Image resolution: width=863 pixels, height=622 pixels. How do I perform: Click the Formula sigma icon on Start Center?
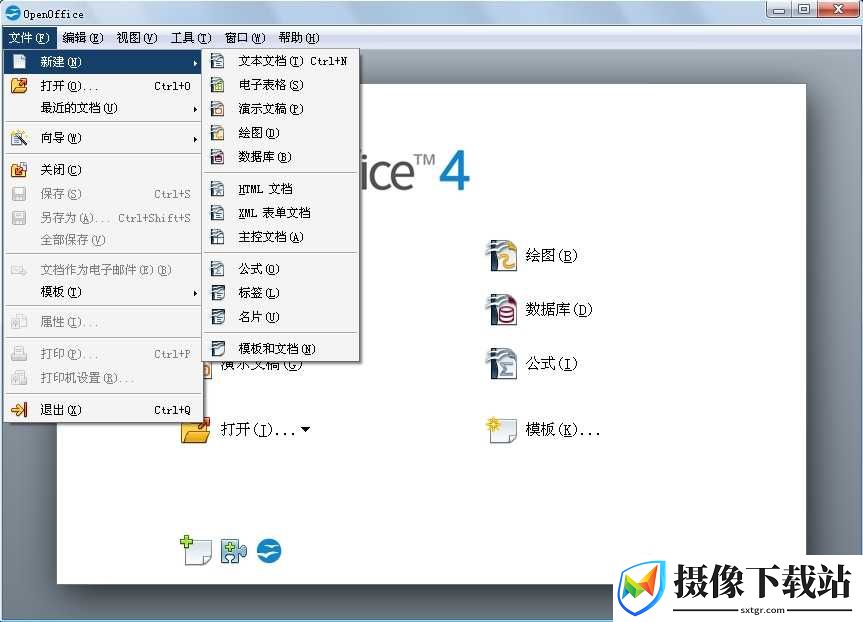(501, 363)
